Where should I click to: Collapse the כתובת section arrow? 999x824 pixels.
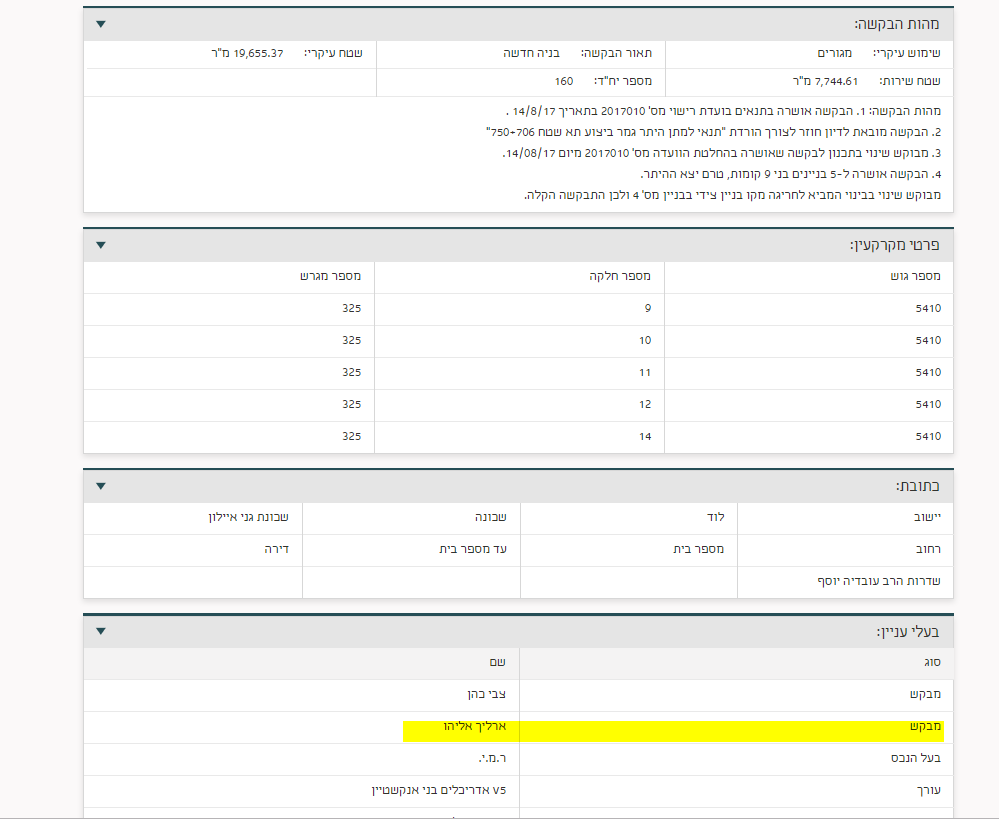coord(101,486)
